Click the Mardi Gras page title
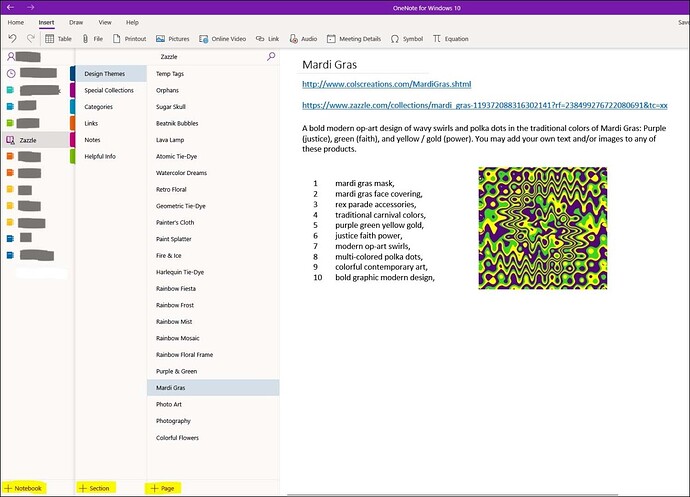690x497 pixels. (x=329, y=65)
